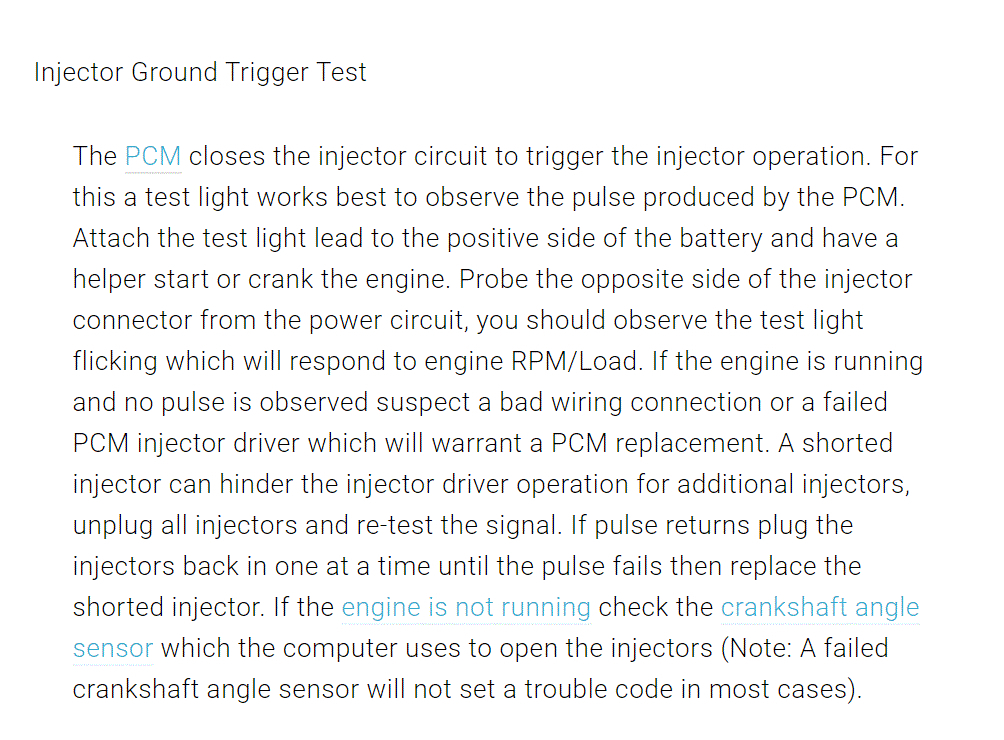
Task: Click the word 'Attach' starting the sentence
Action: tap(106, 239)
